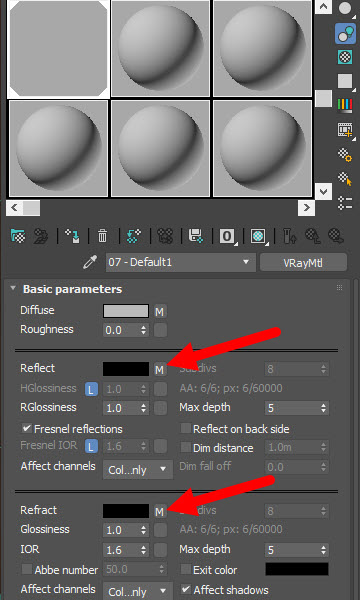Disable the Fresnel reflections checkbox
The width and height of the screenshot is (360, 600).
click(x=26, y=428)
